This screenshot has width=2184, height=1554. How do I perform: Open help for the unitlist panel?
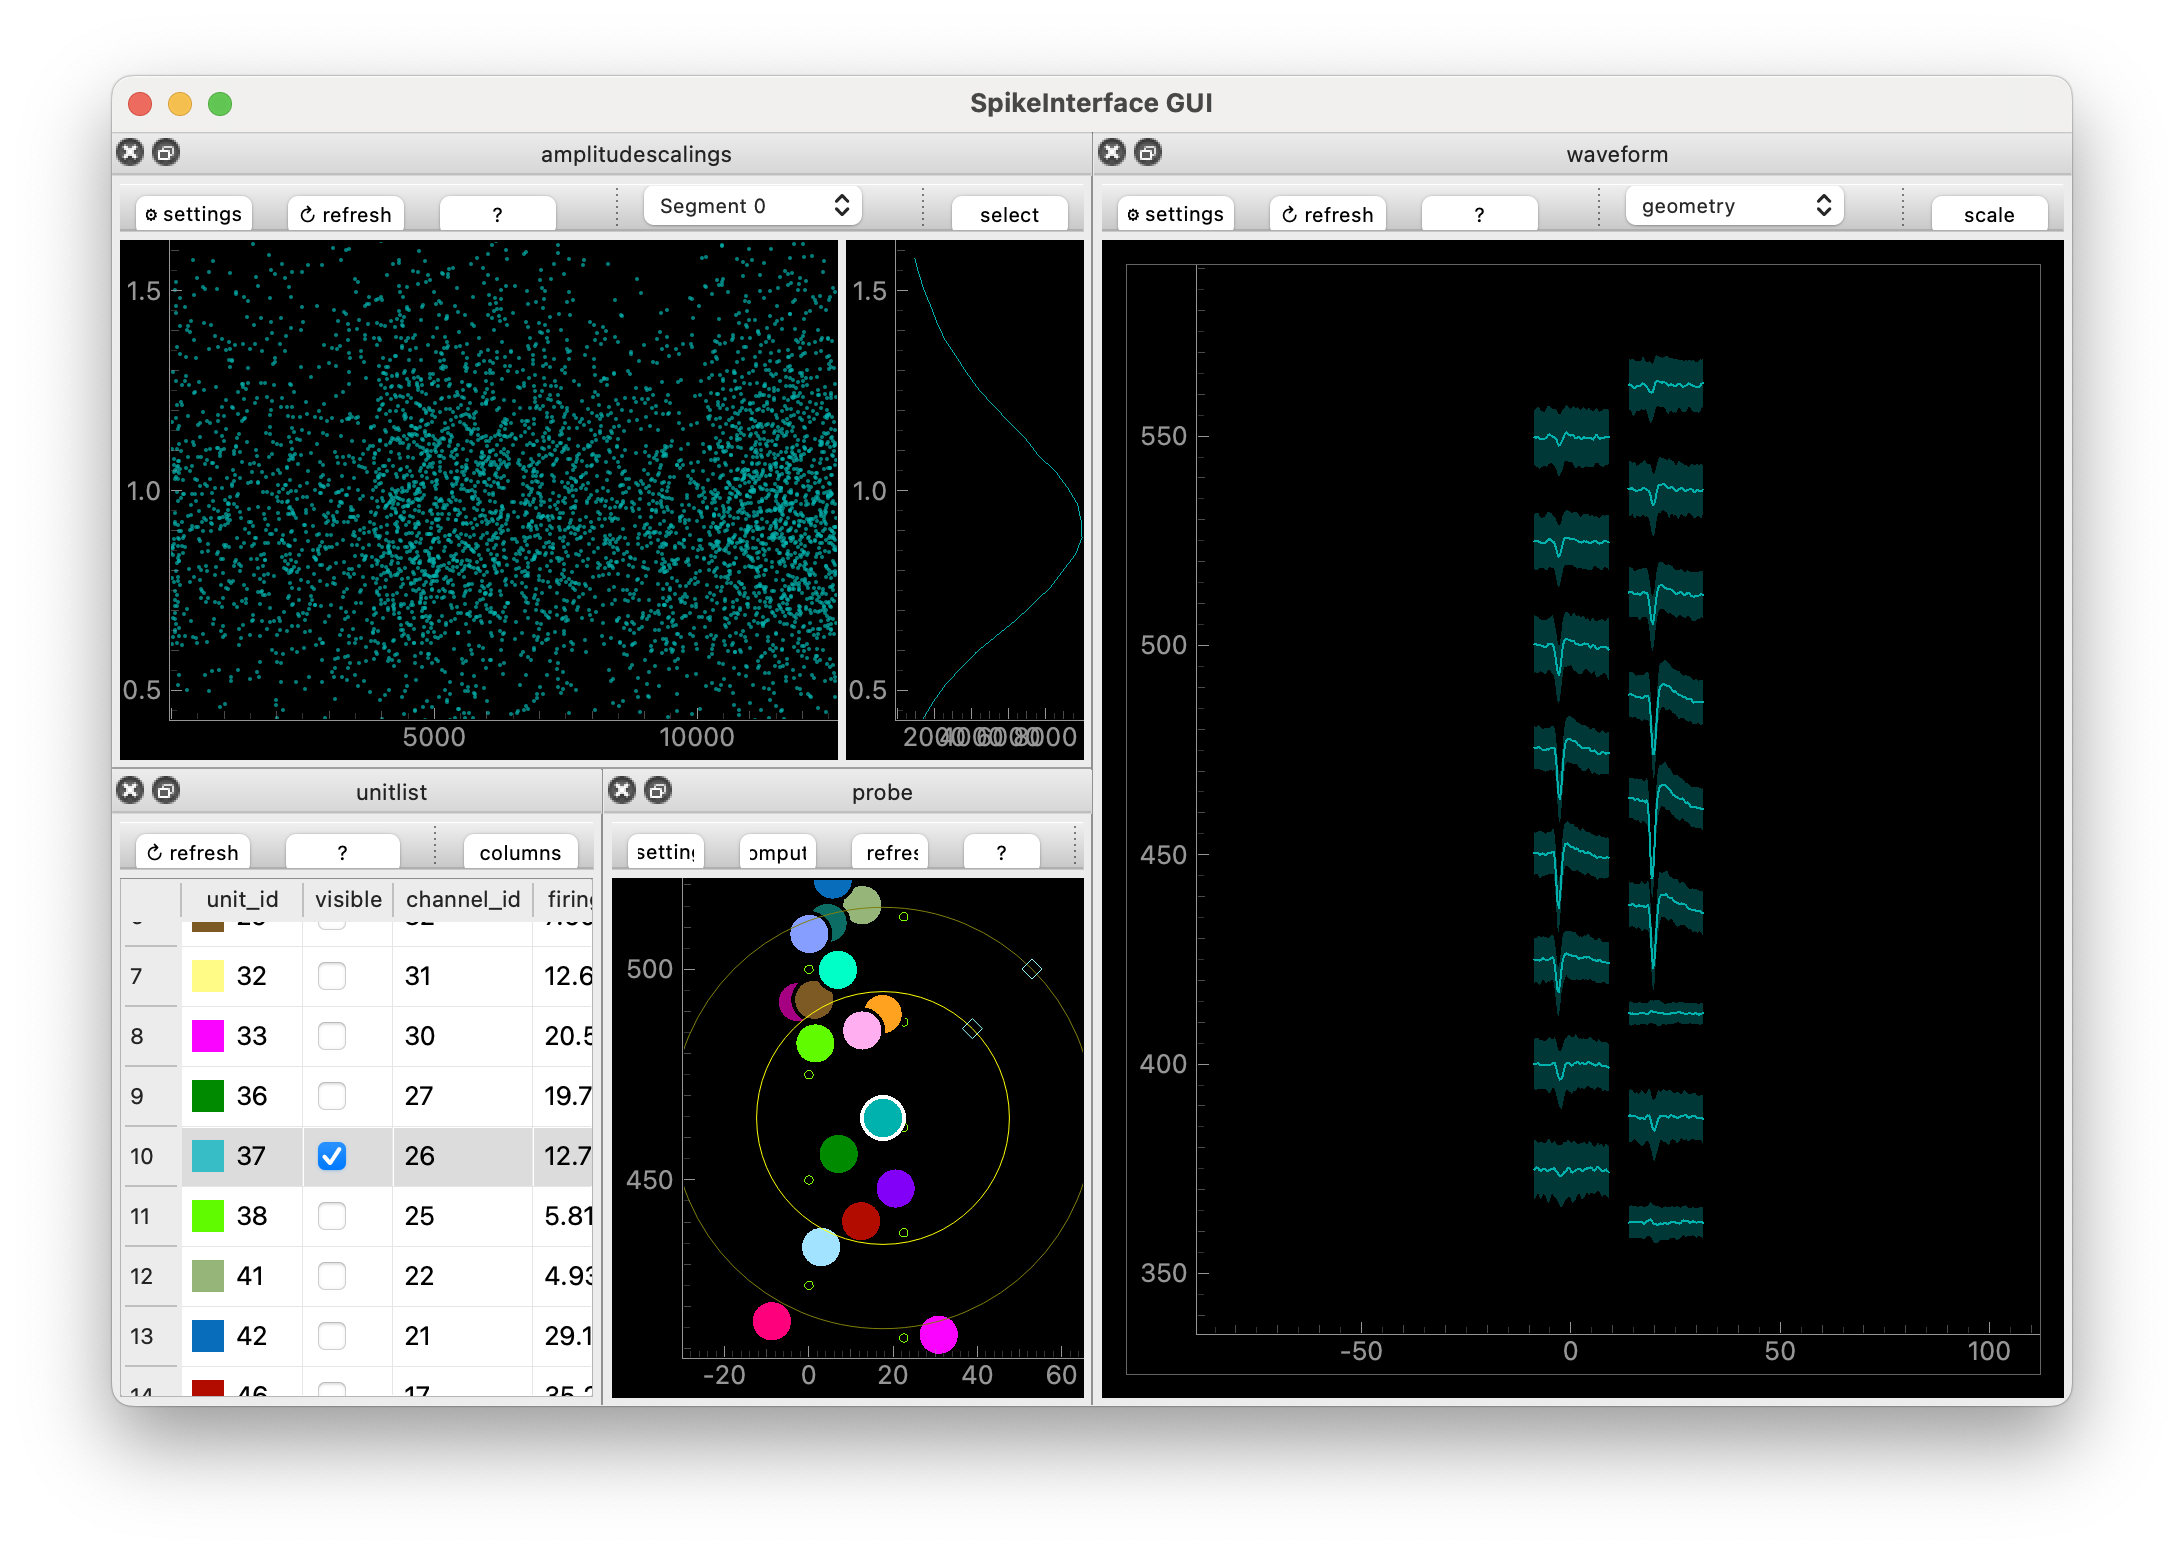[x=343, y=852]
